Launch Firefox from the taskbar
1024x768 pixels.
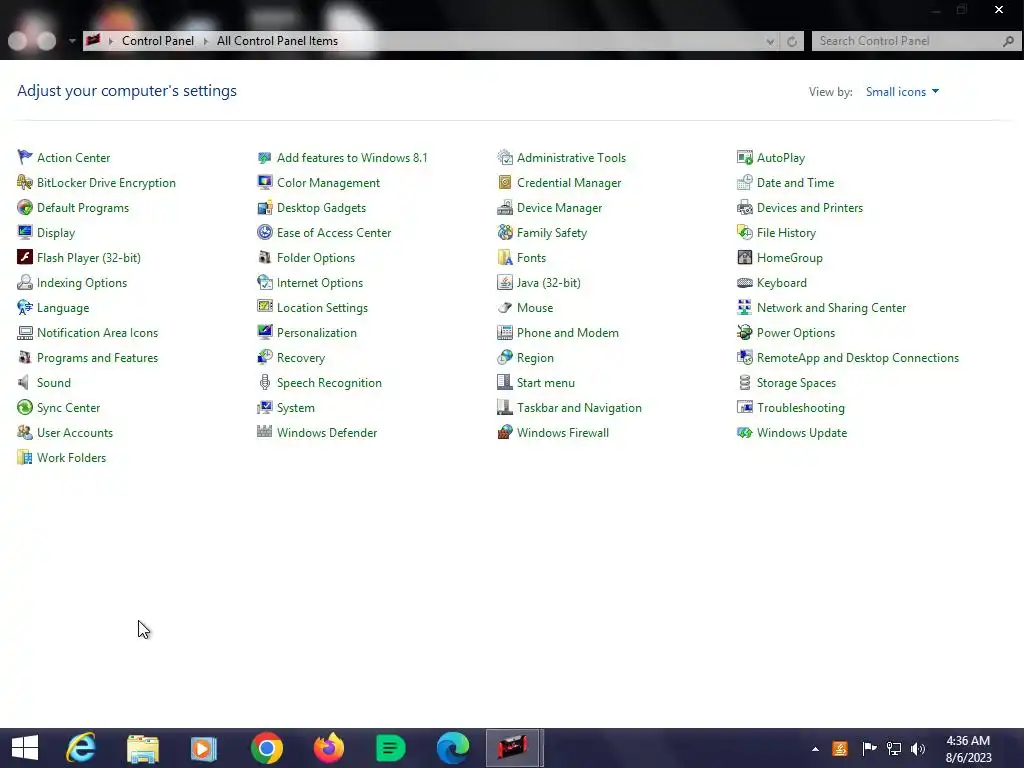[x=328, y=748]
